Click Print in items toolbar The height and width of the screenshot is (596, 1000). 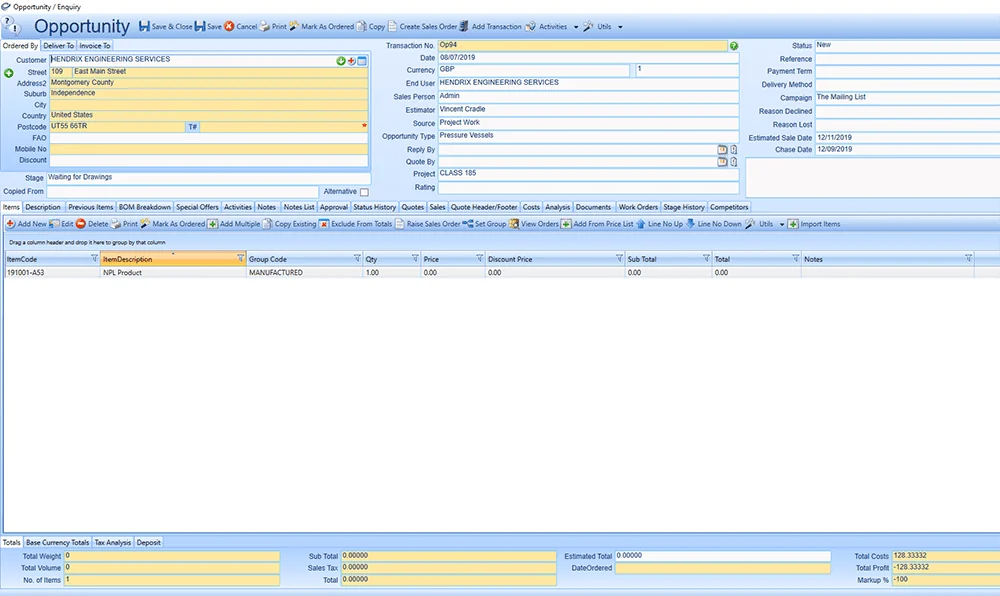pos(124,224)
